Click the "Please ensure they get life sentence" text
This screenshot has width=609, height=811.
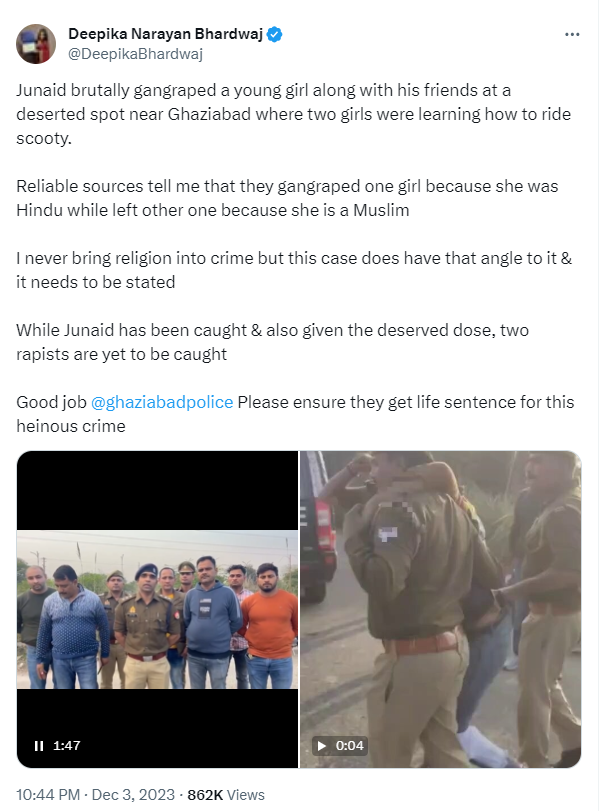pyautogui.click(x=406, y=402)
